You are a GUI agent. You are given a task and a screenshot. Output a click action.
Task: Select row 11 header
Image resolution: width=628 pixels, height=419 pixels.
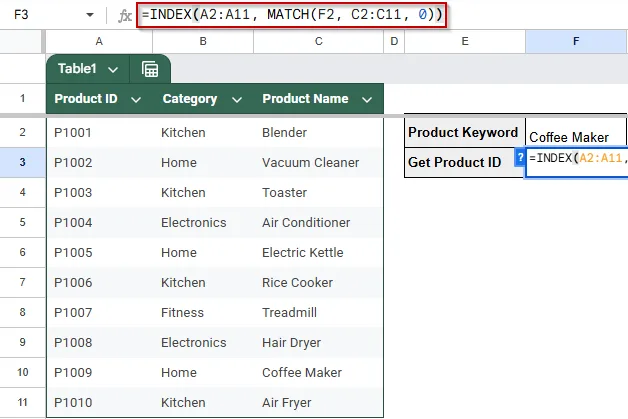(x=22, y=402)
